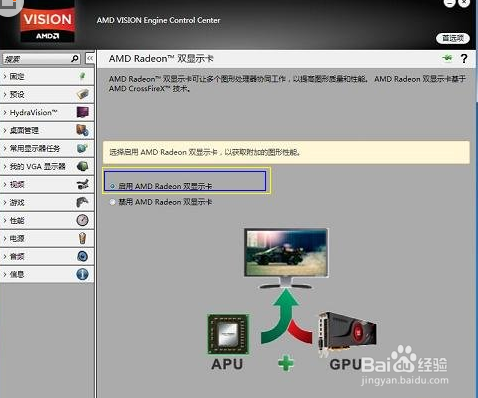478x398 pixels.
Task: Expand the 预设 section chevron
Action: 5,94
